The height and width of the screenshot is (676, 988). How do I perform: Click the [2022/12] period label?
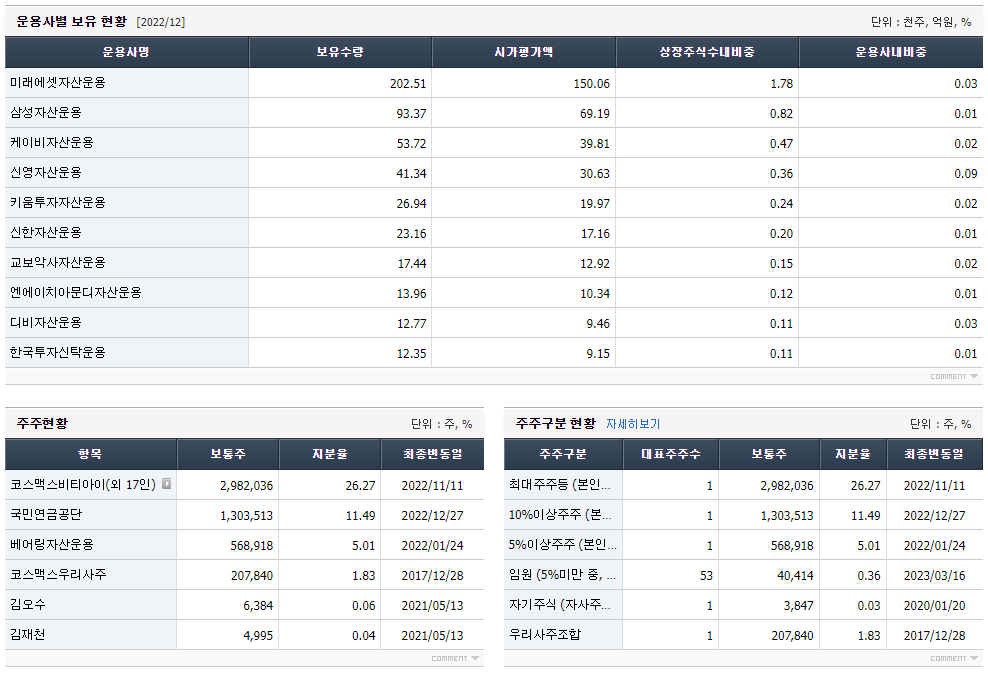161,22
